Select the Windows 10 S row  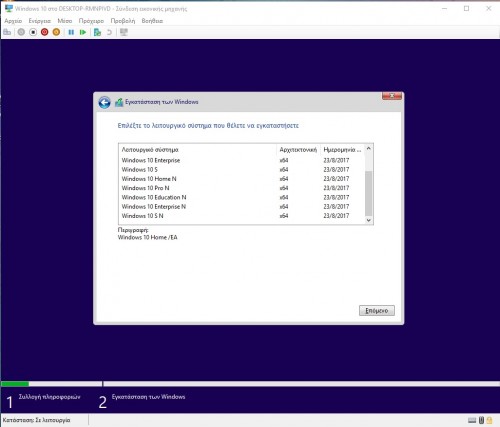(x=242, y=170)
